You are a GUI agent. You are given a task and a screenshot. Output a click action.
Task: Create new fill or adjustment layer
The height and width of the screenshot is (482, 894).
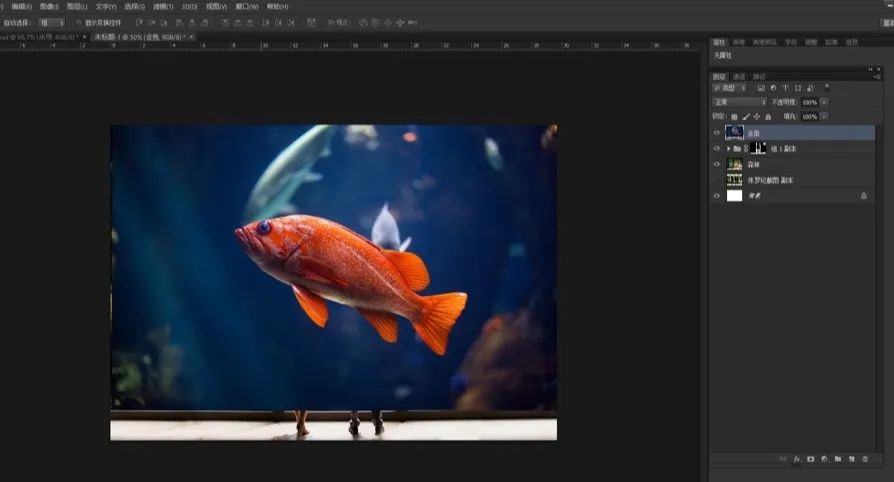point(824,459)
